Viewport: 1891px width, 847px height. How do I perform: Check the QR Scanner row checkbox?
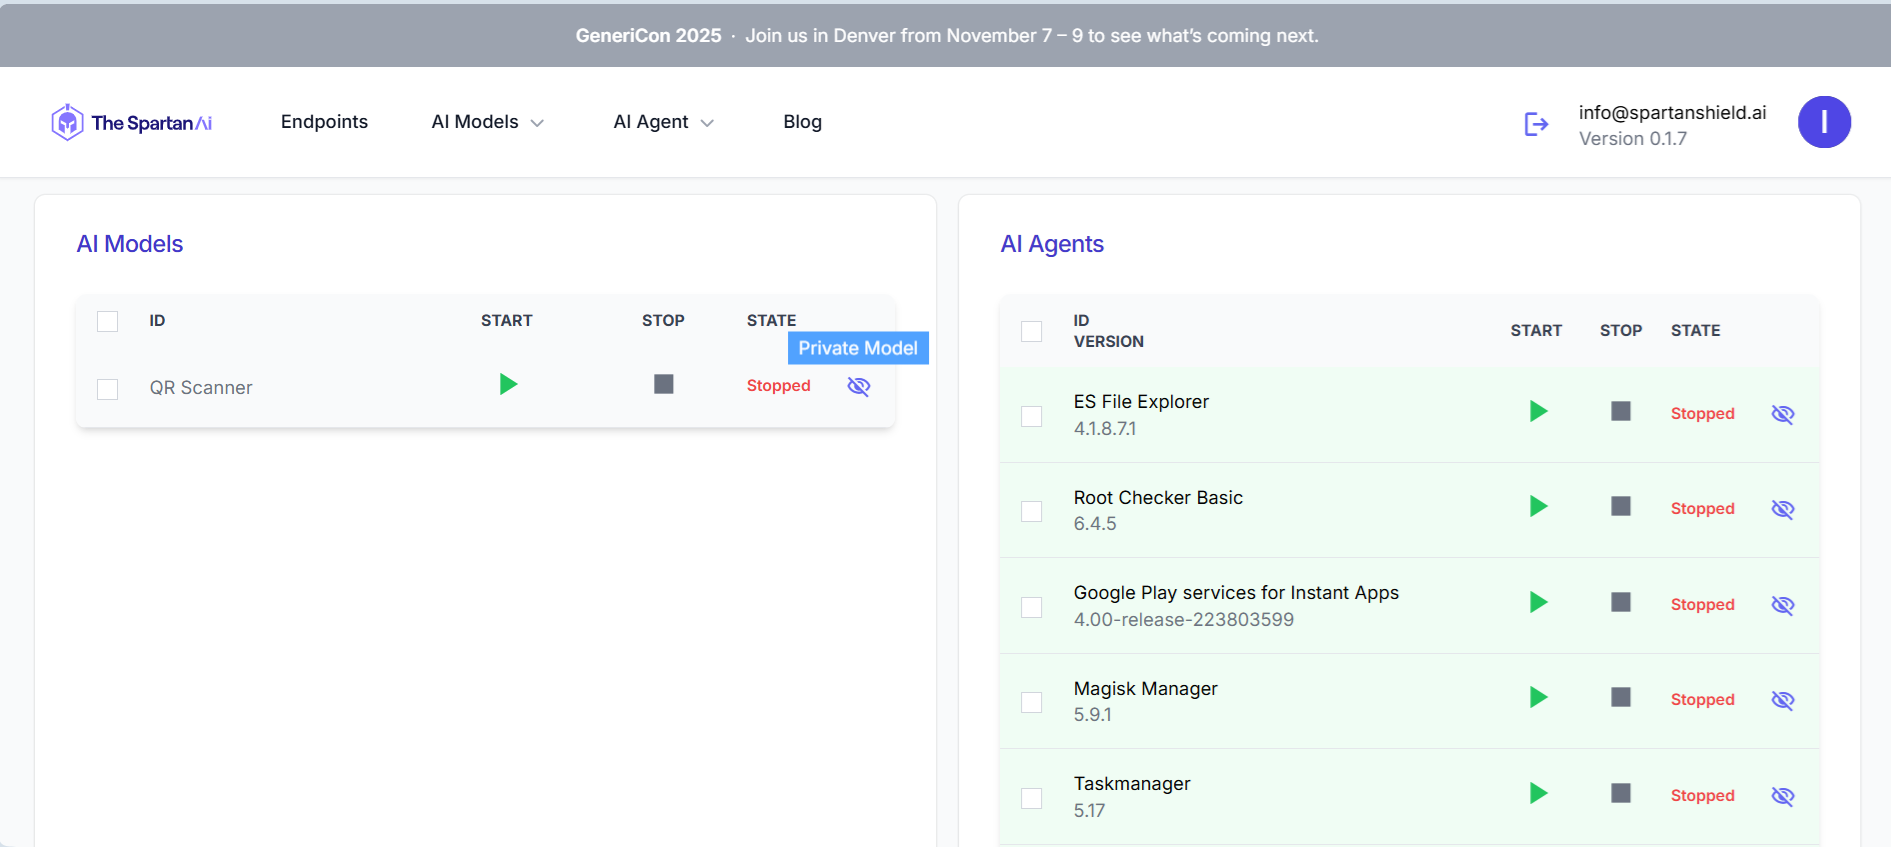[x=108, y=389]
